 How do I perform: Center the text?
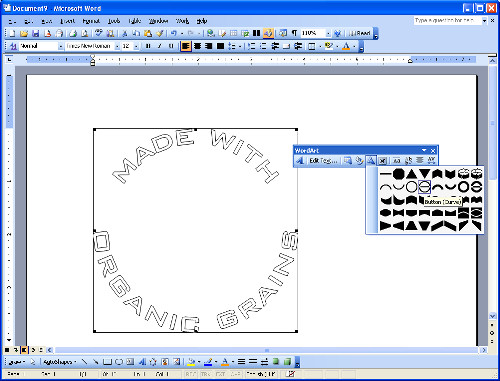(198, 46)
